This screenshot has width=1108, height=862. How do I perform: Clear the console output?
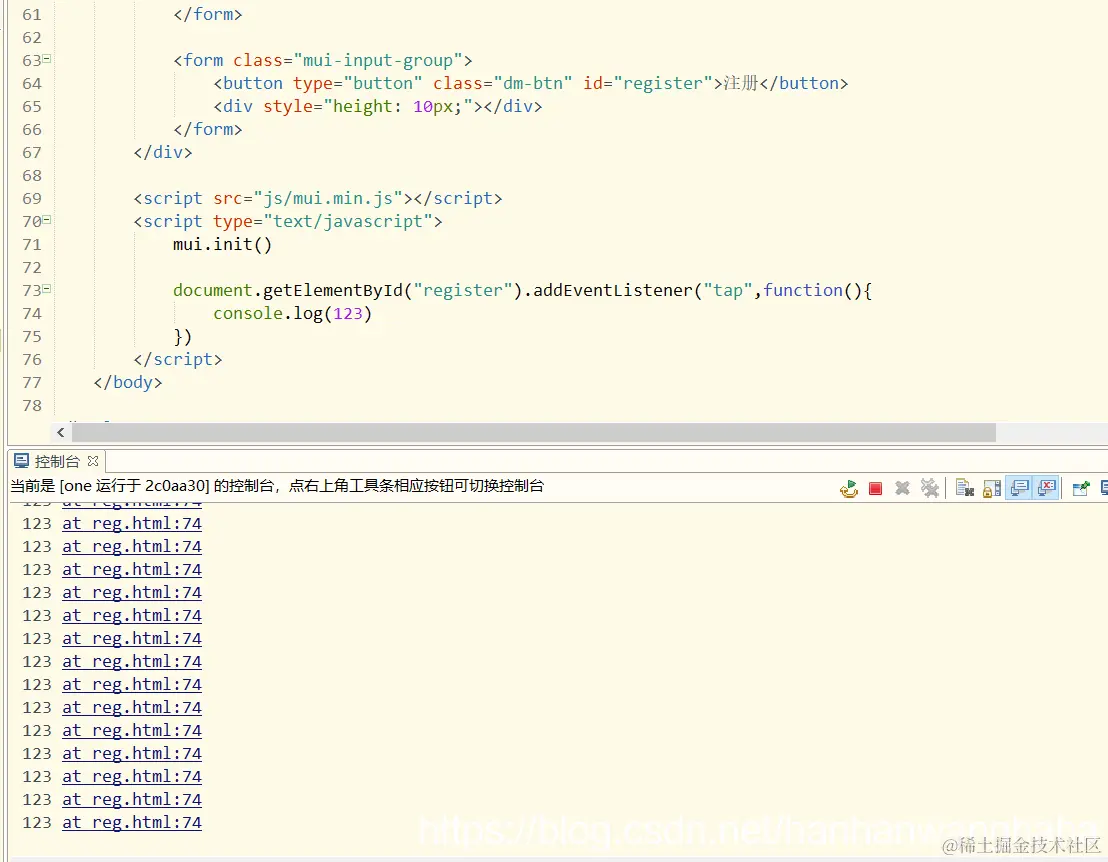965,488
